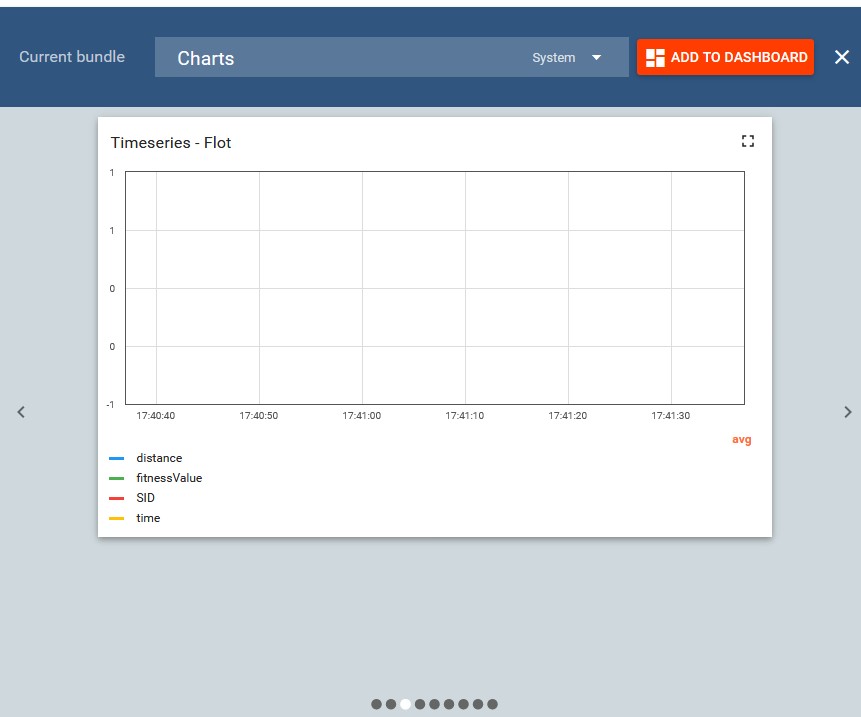Toggle the time series legend label
861x717 pixels.
pos(148,518)
